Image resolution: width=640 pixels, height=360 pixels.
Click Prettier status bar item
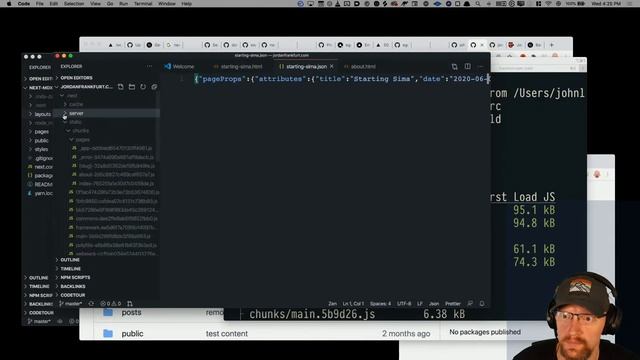[453, 303]
